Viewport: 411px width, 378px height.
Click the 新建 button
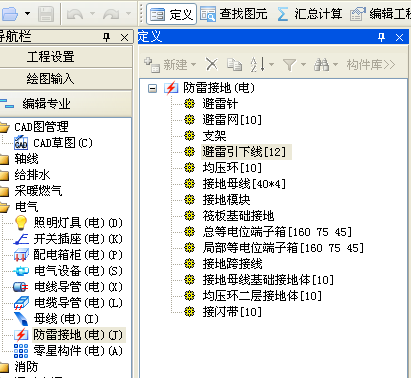point(166,65)
